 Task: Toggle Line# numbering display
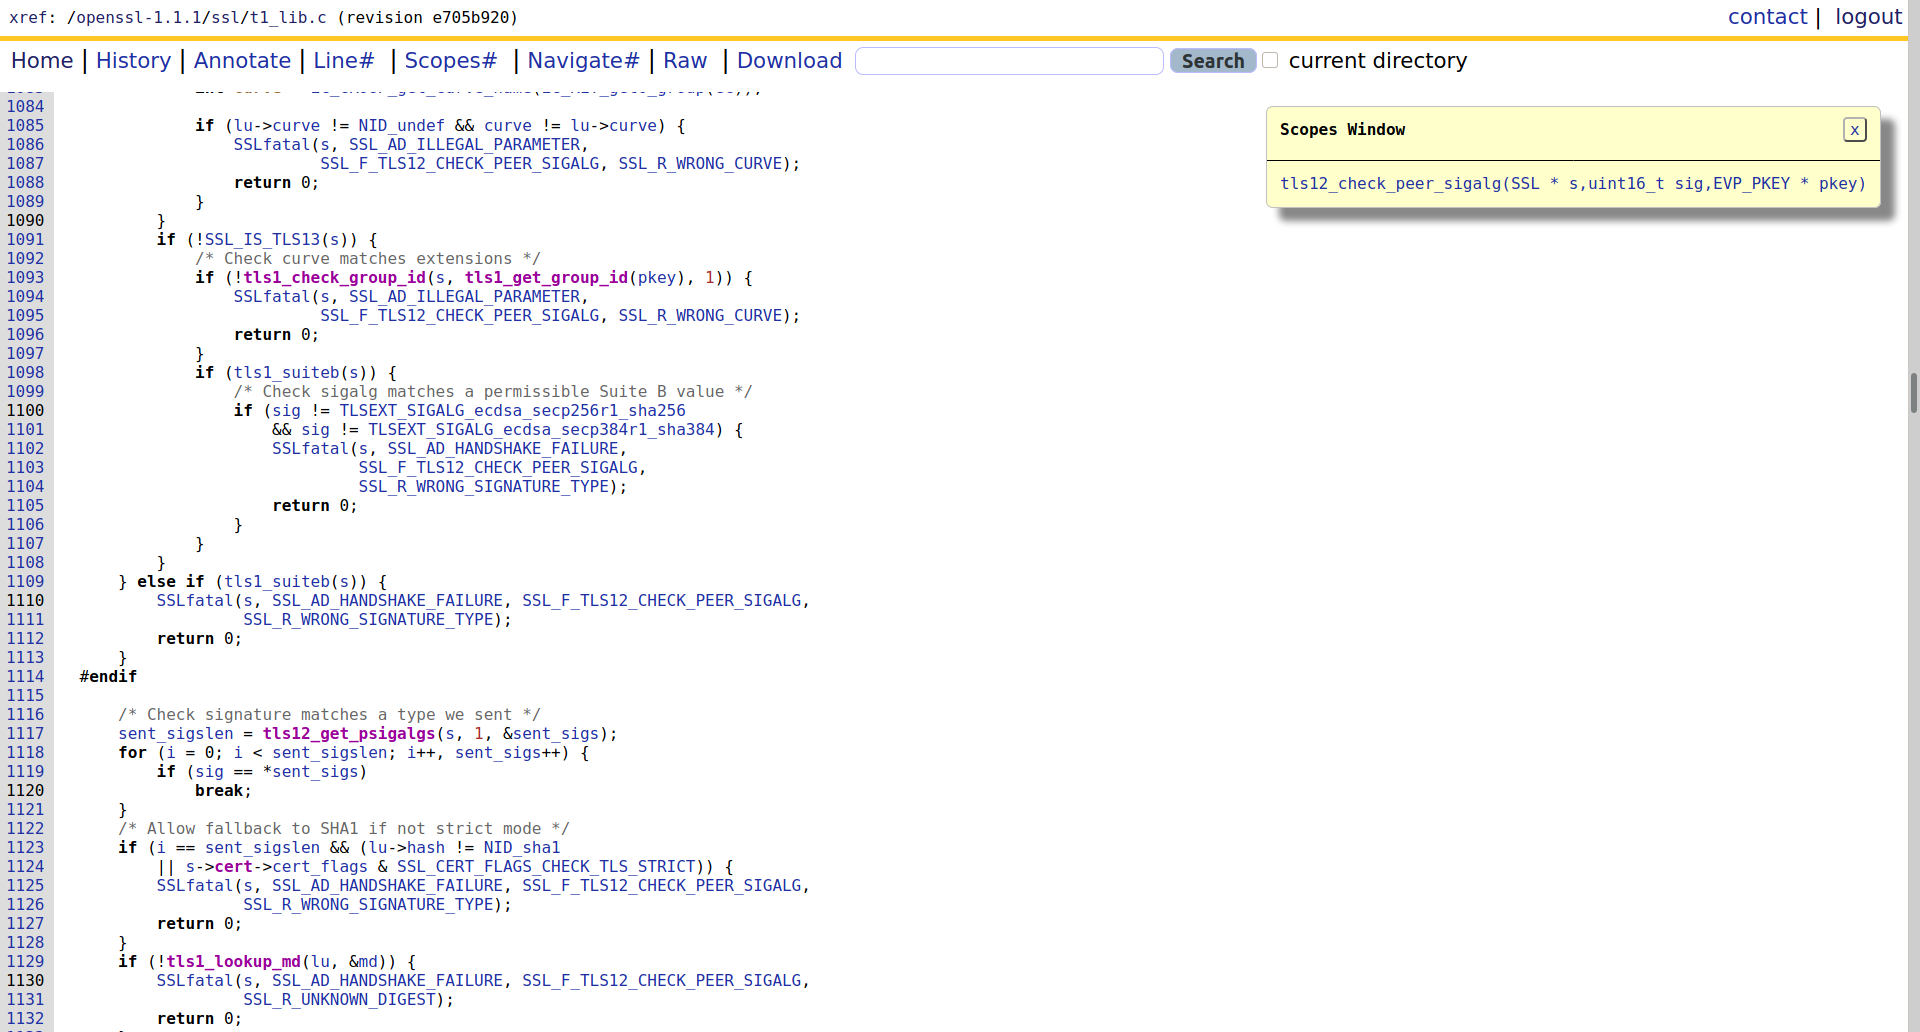(343, 61)
